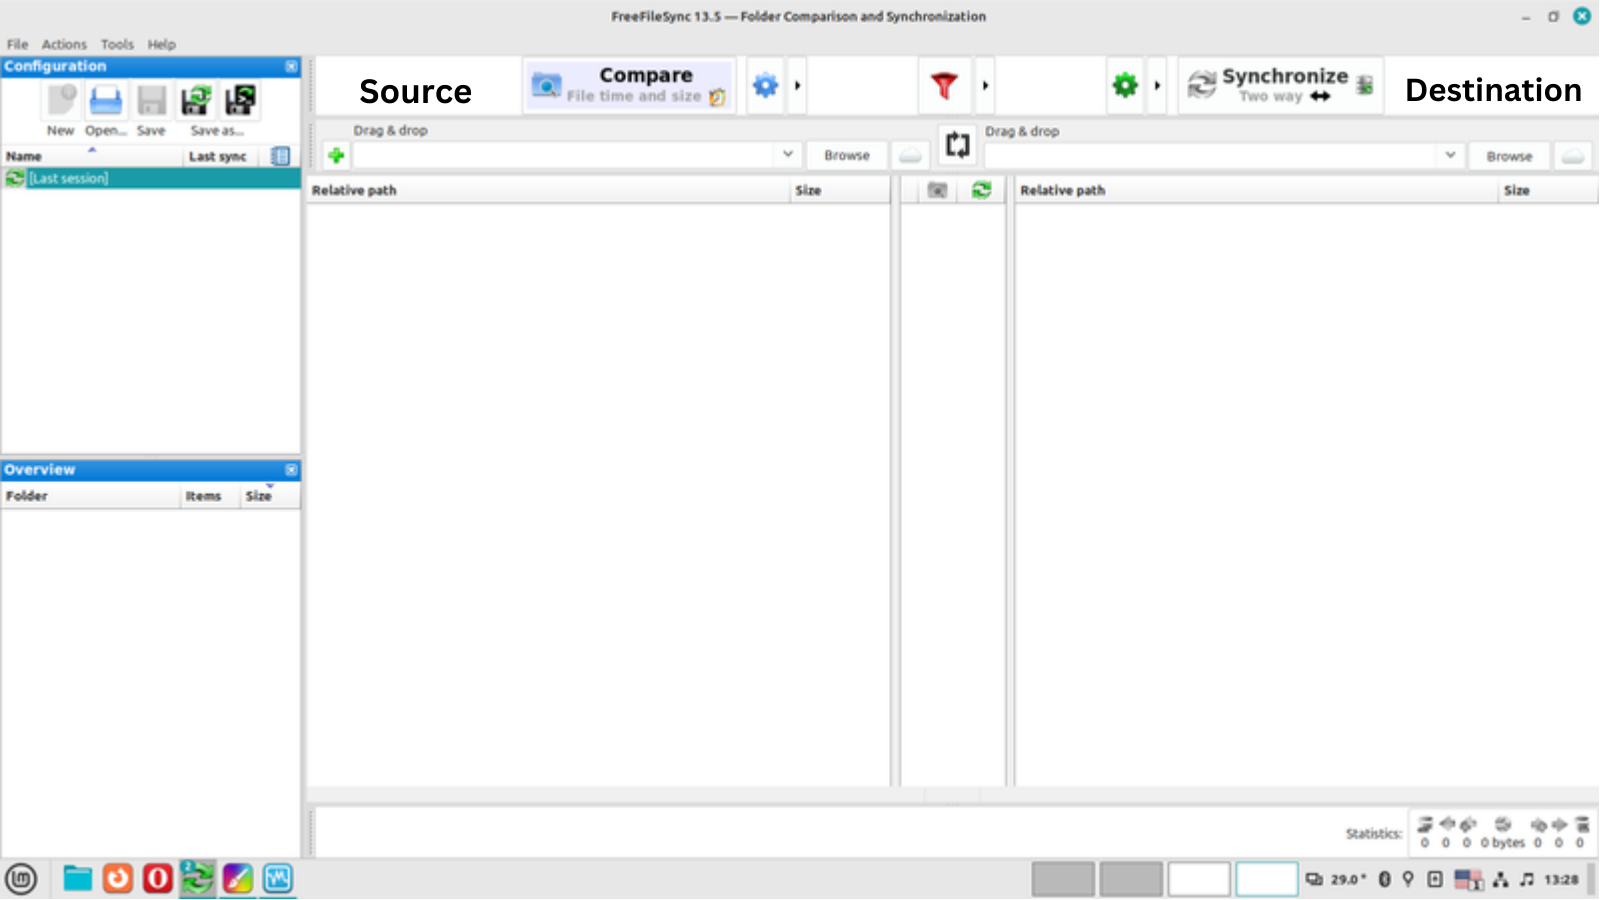Open synchronization settings green gear
Image resolution: width=1600 pixels, height=900 pixels.
tap(1125, 86)
